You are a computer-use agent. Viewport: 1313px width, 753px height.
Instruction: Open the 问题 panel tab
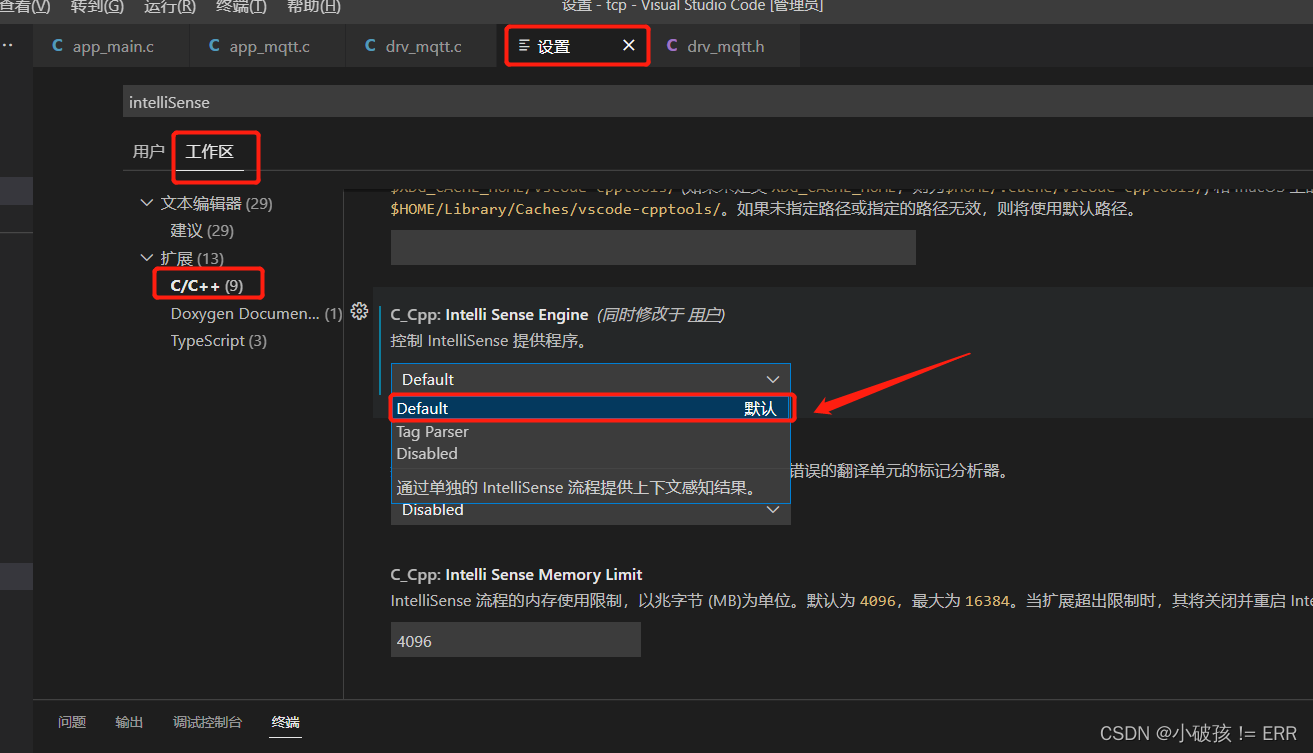click(72, 722)
